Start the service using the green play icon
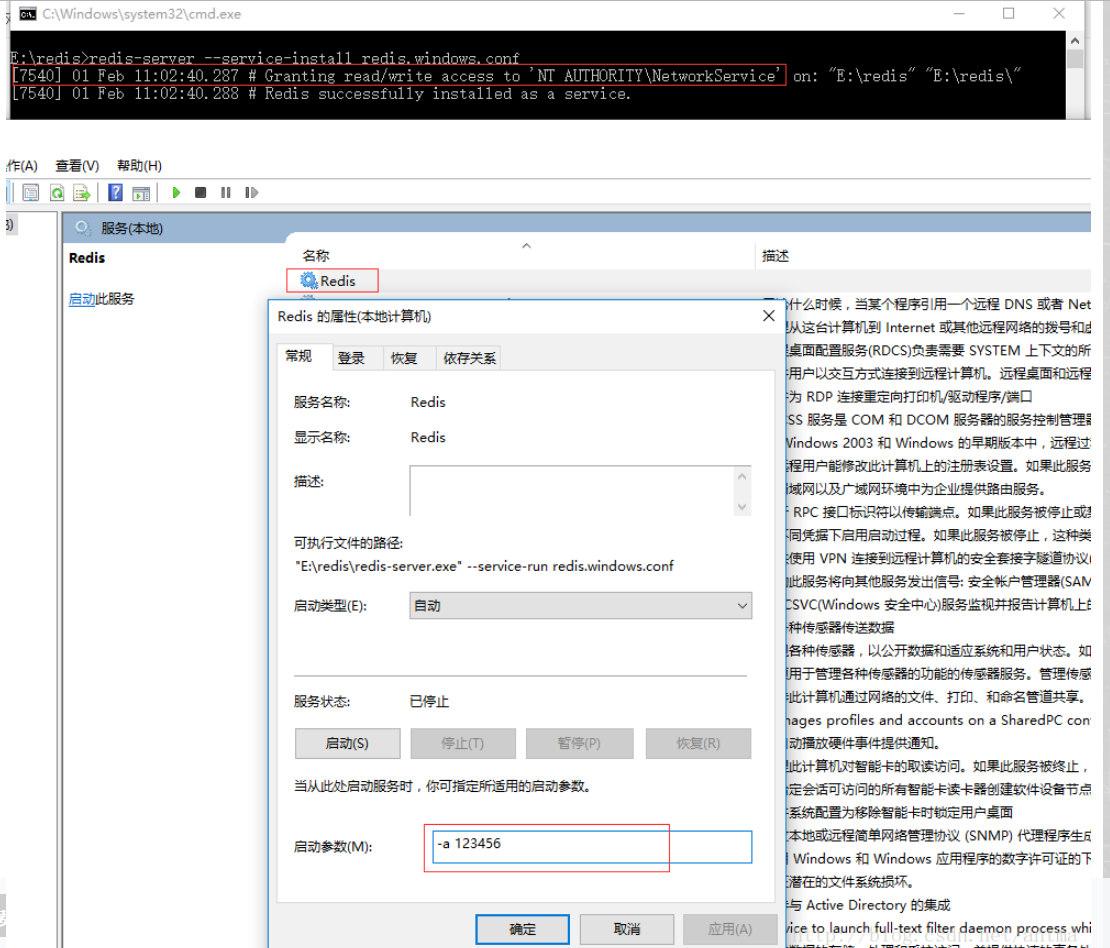The height and width of the screenshot is (948, 1110). point(177,192)
